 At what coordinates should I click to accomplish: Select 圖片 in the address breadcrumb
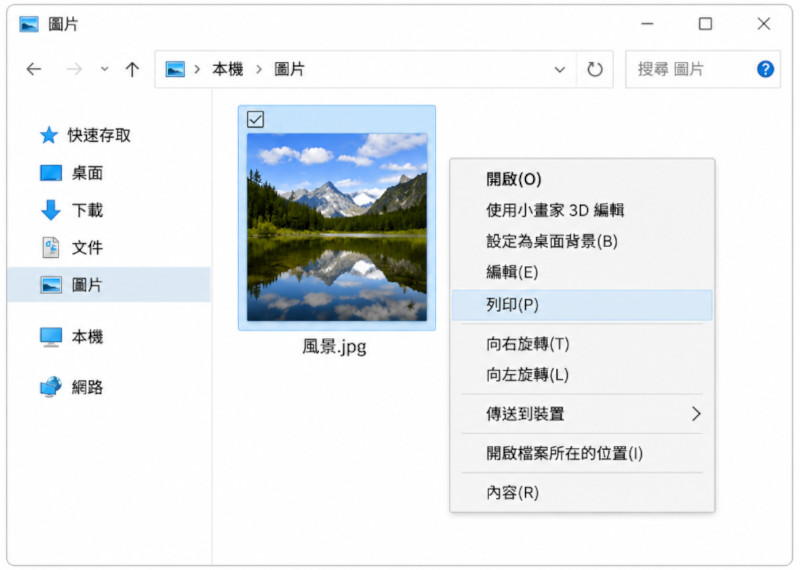point(289,69)
